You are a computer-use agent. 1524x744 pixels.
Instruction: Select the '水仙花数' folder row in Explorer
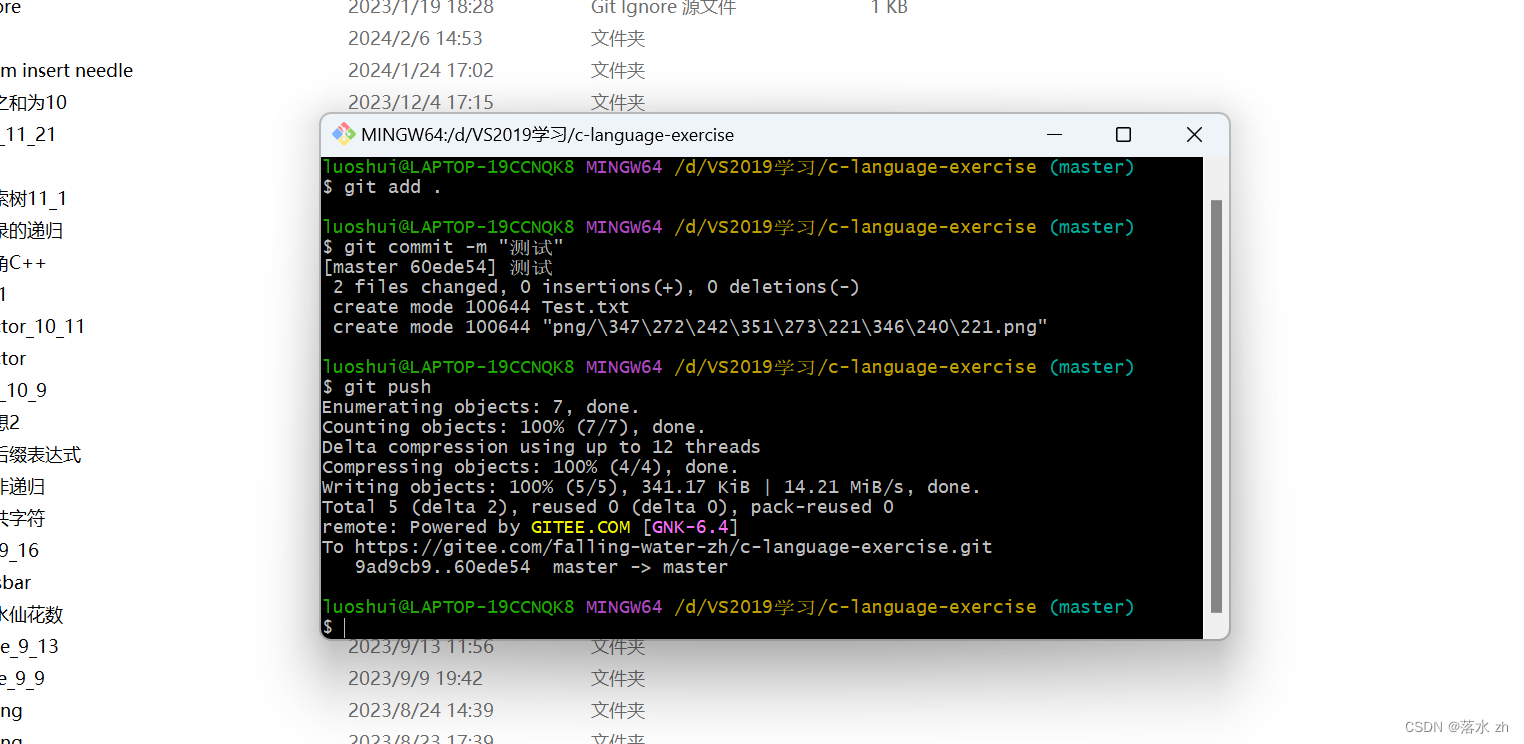[x=31, y=614]
